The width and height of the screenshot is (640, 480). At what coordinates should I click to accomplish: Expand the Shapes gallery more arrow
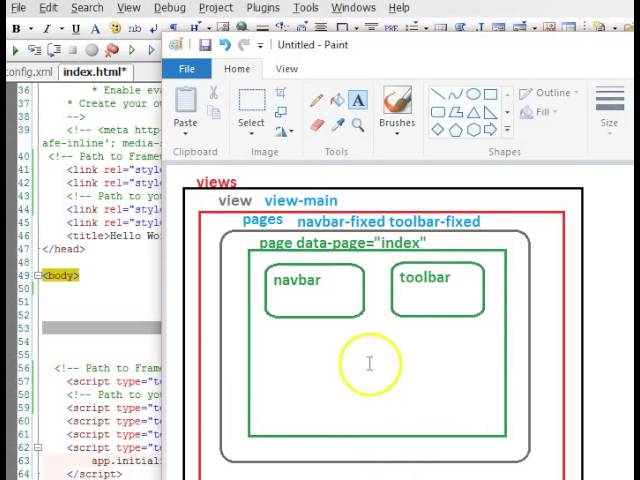(507, 129)
